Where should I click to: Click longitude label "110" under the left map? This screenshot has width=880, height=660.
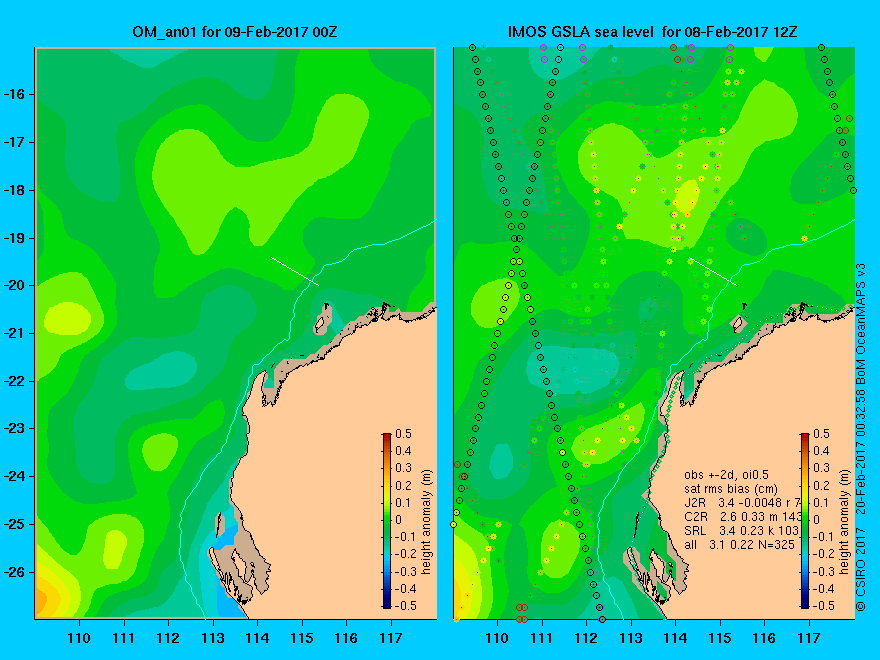click(x=79, y=638)
